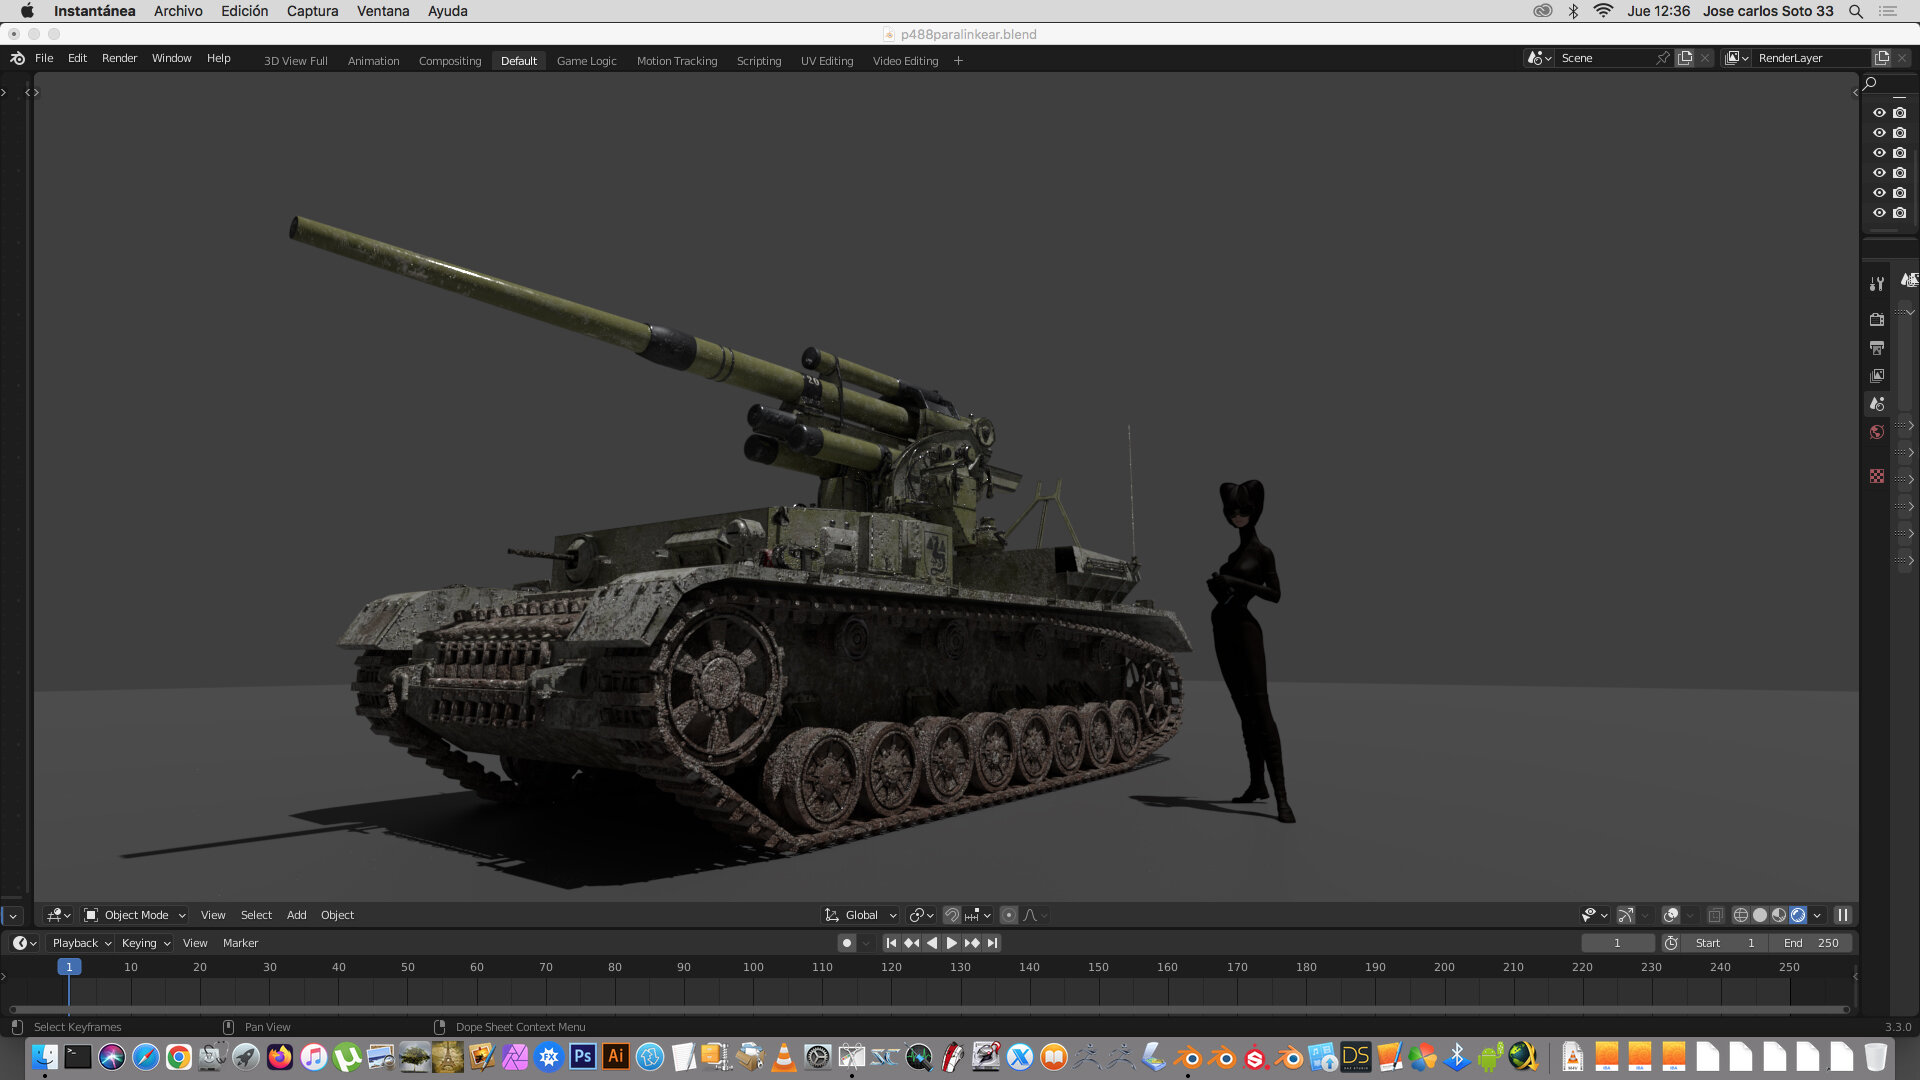Switch to the Animation workspace tab

[373, 61]
